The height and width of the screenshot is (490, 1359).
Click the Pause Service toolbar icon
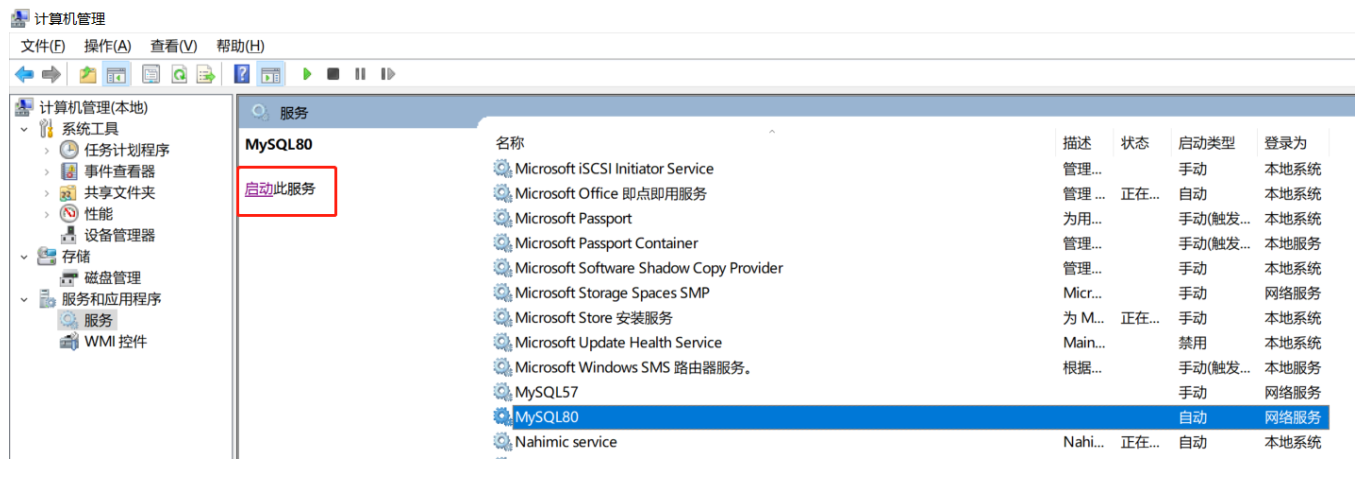360,74
